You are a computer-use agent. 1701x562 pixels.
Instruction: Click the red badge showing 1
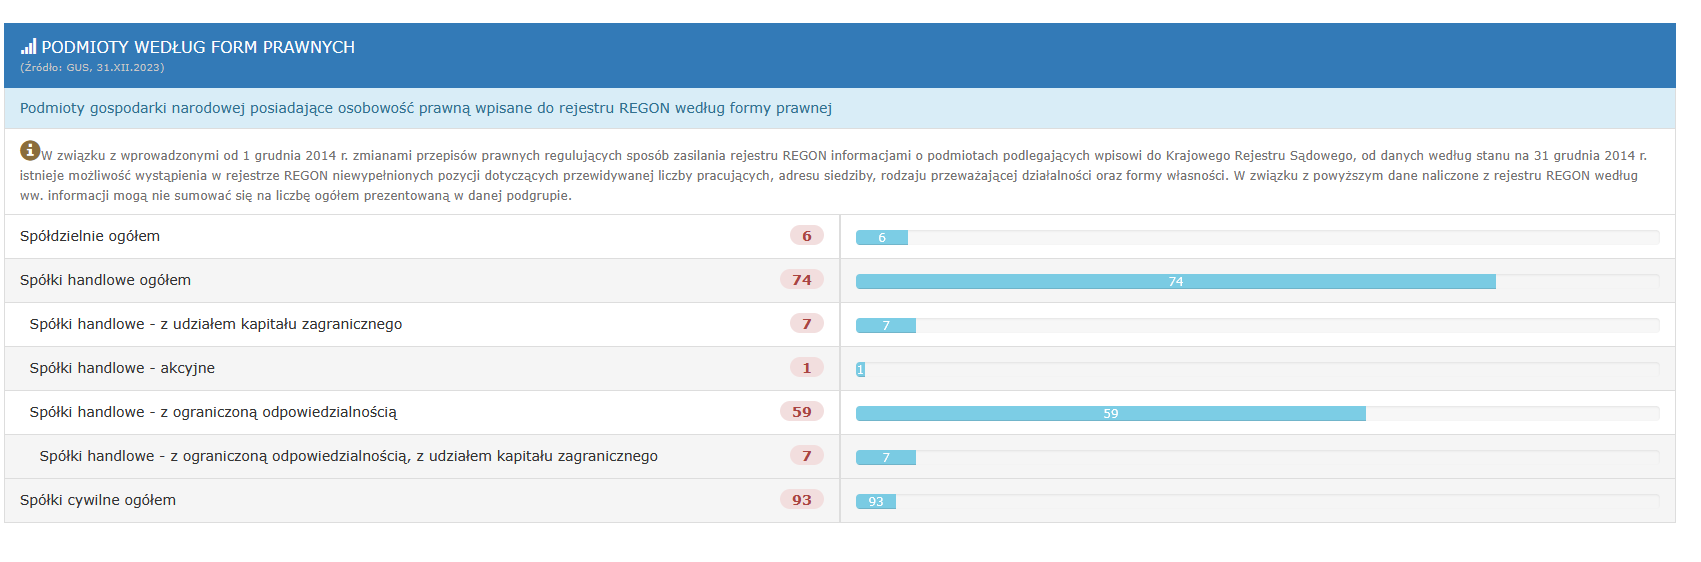tap(807, 368)
